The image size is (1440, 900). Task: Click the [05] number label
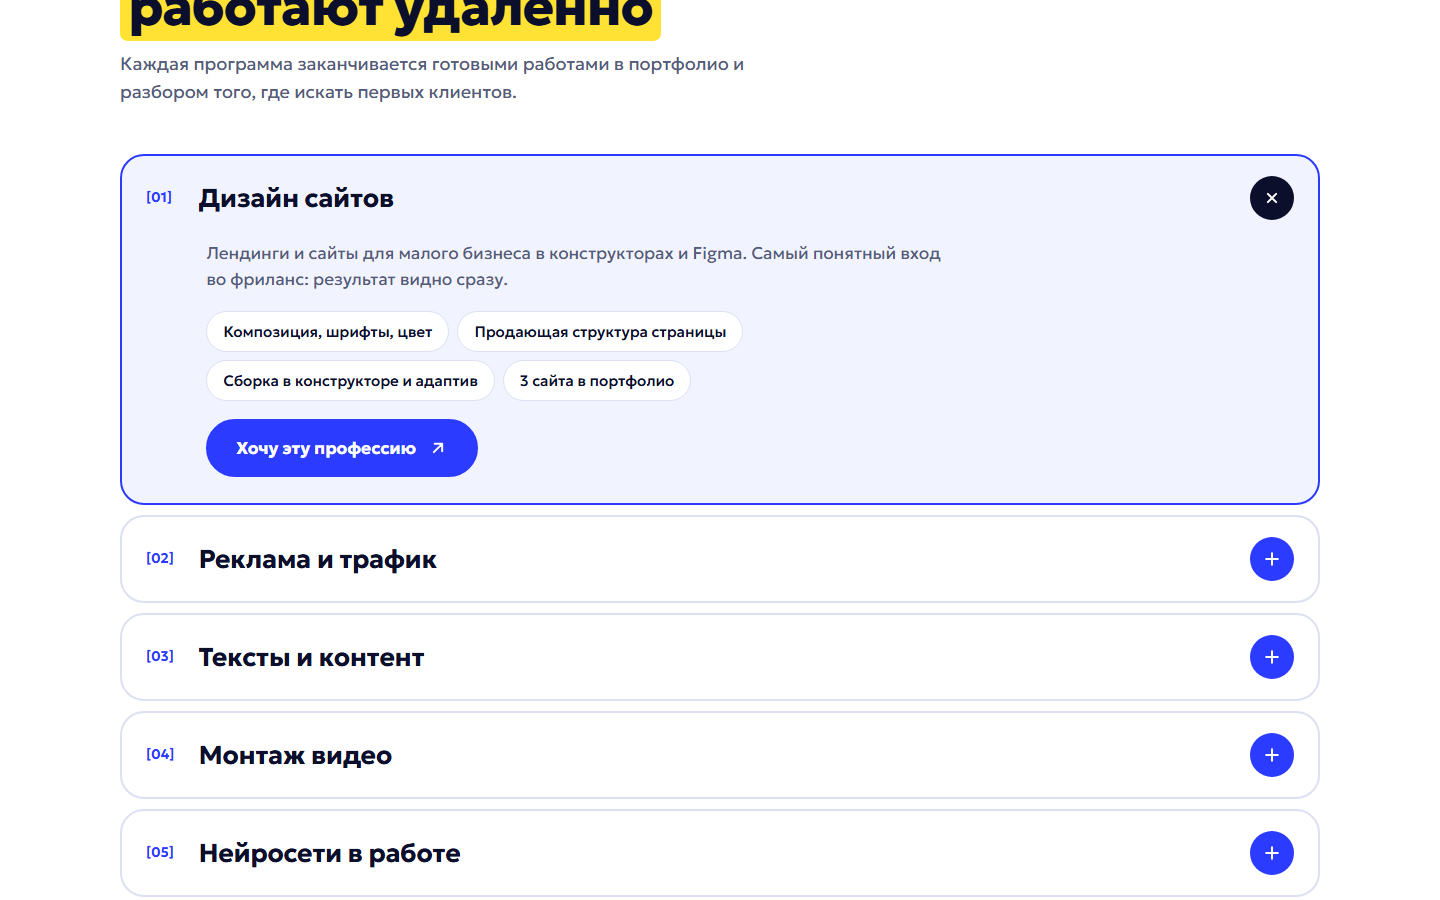160,852
